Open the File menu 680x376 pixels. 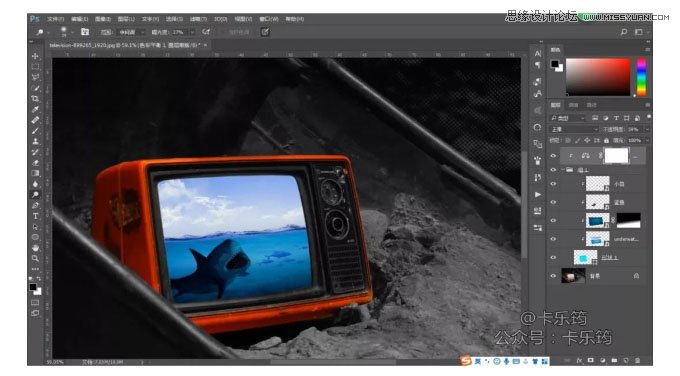[56, 19]
